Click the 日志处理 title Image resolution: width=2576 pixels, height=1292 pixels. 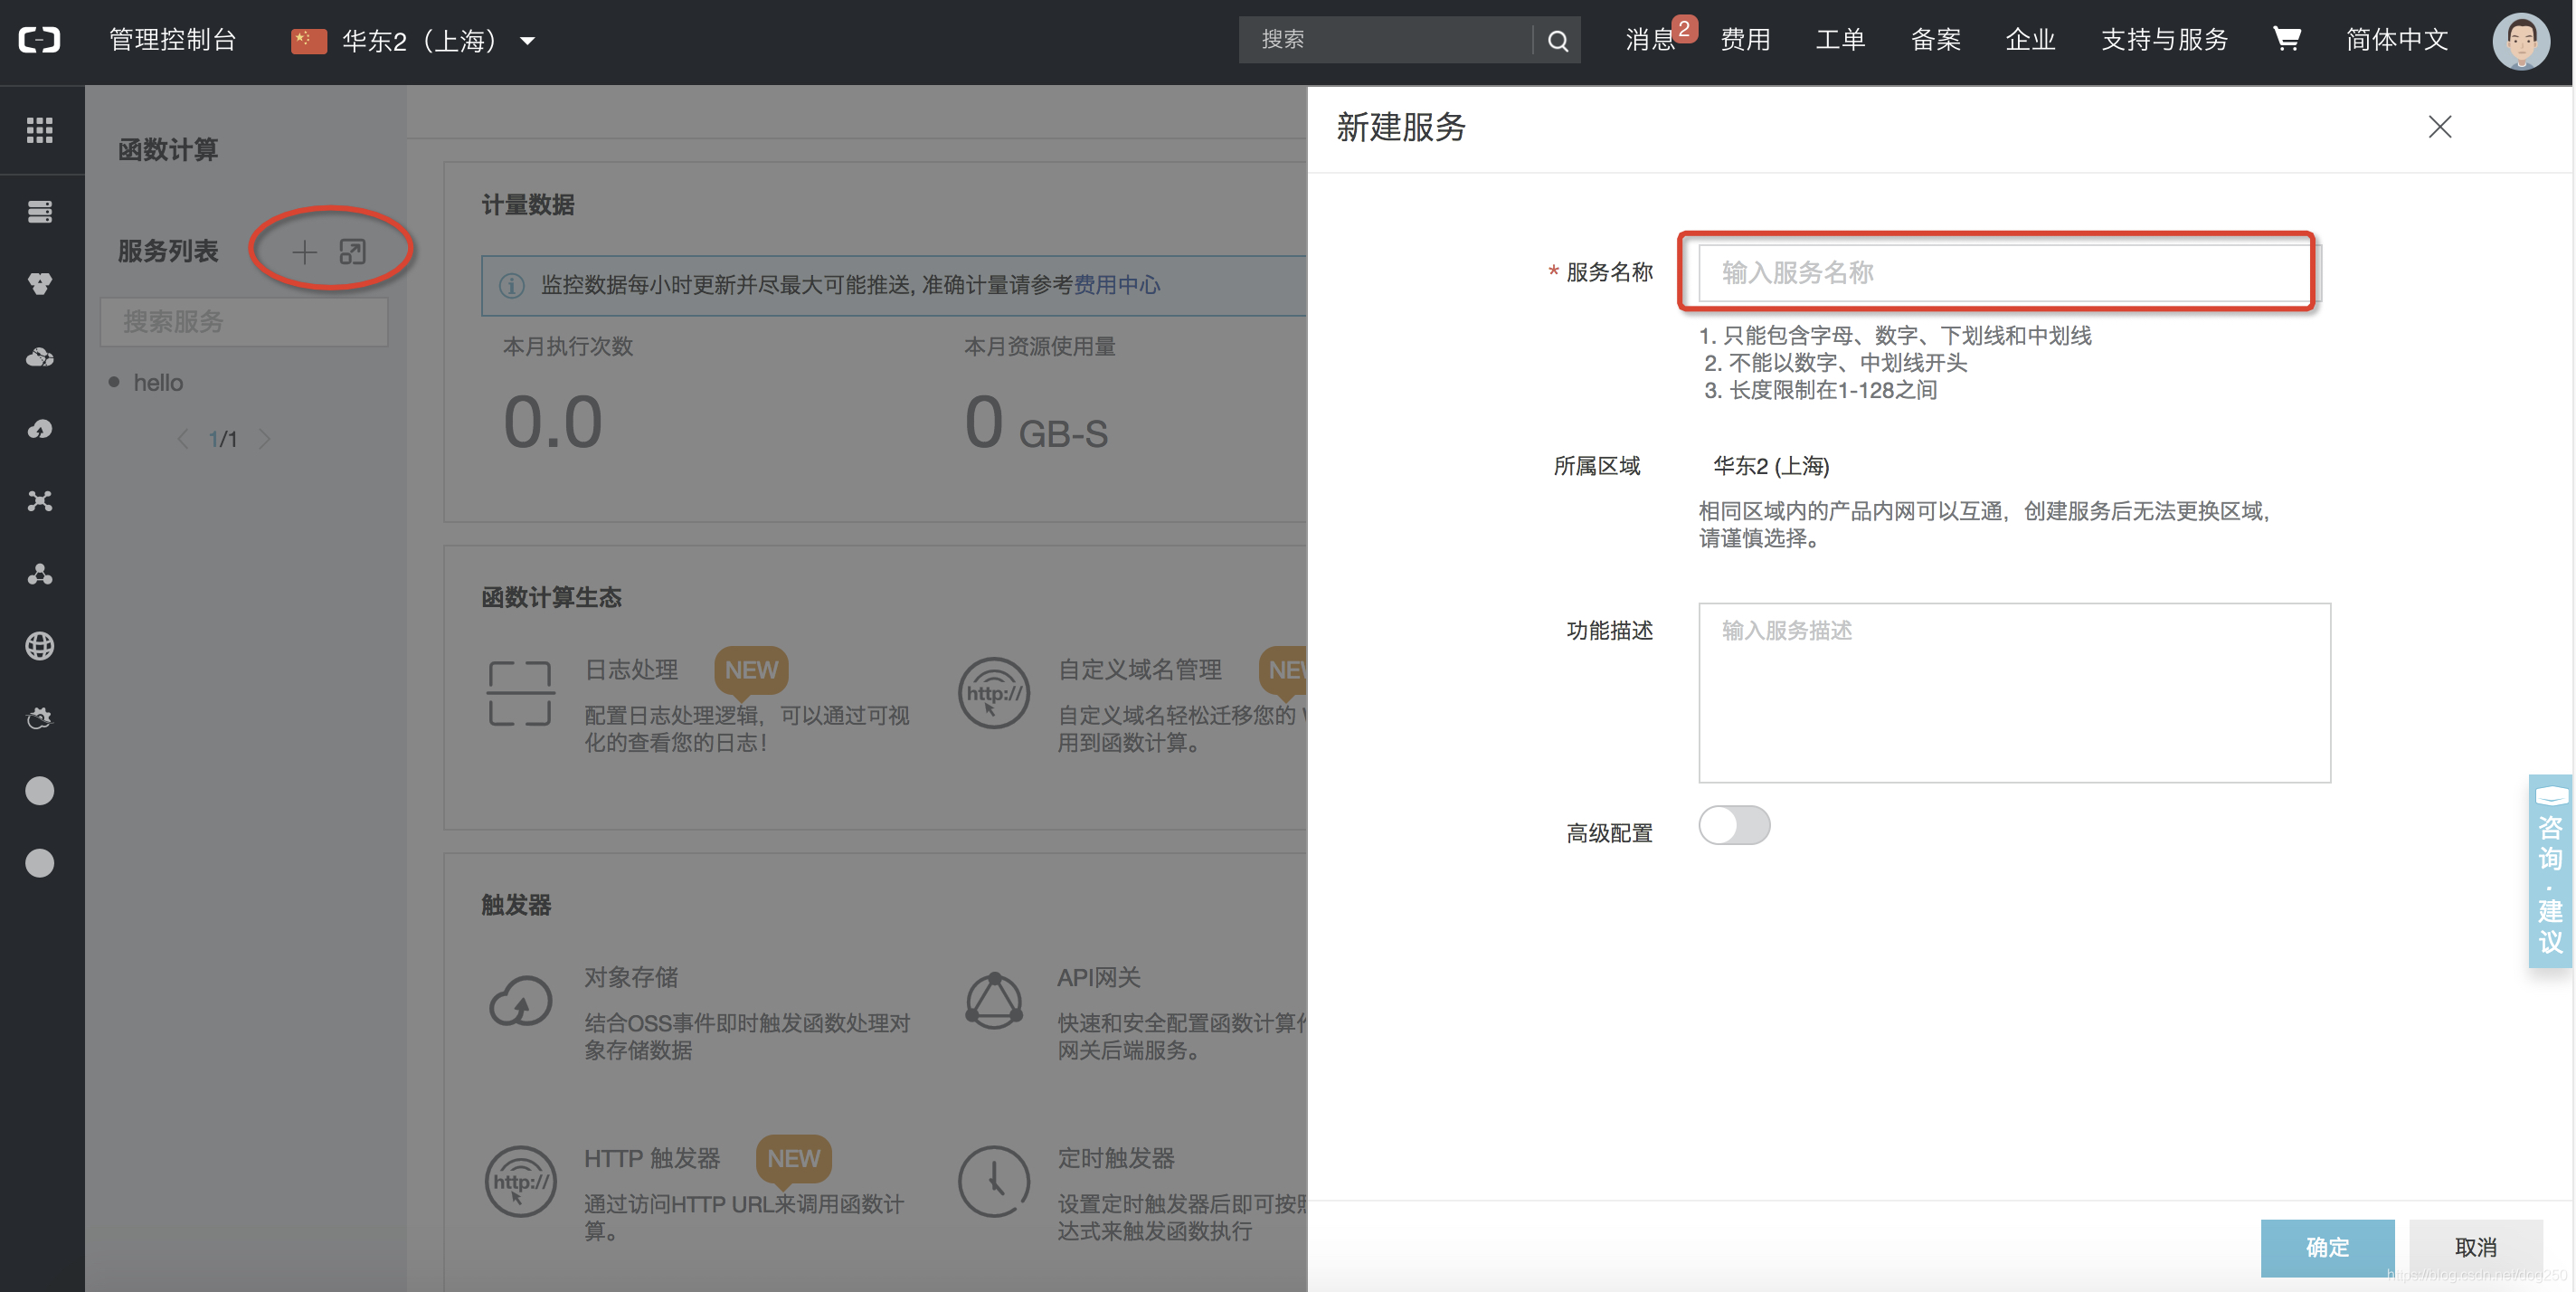631,670
